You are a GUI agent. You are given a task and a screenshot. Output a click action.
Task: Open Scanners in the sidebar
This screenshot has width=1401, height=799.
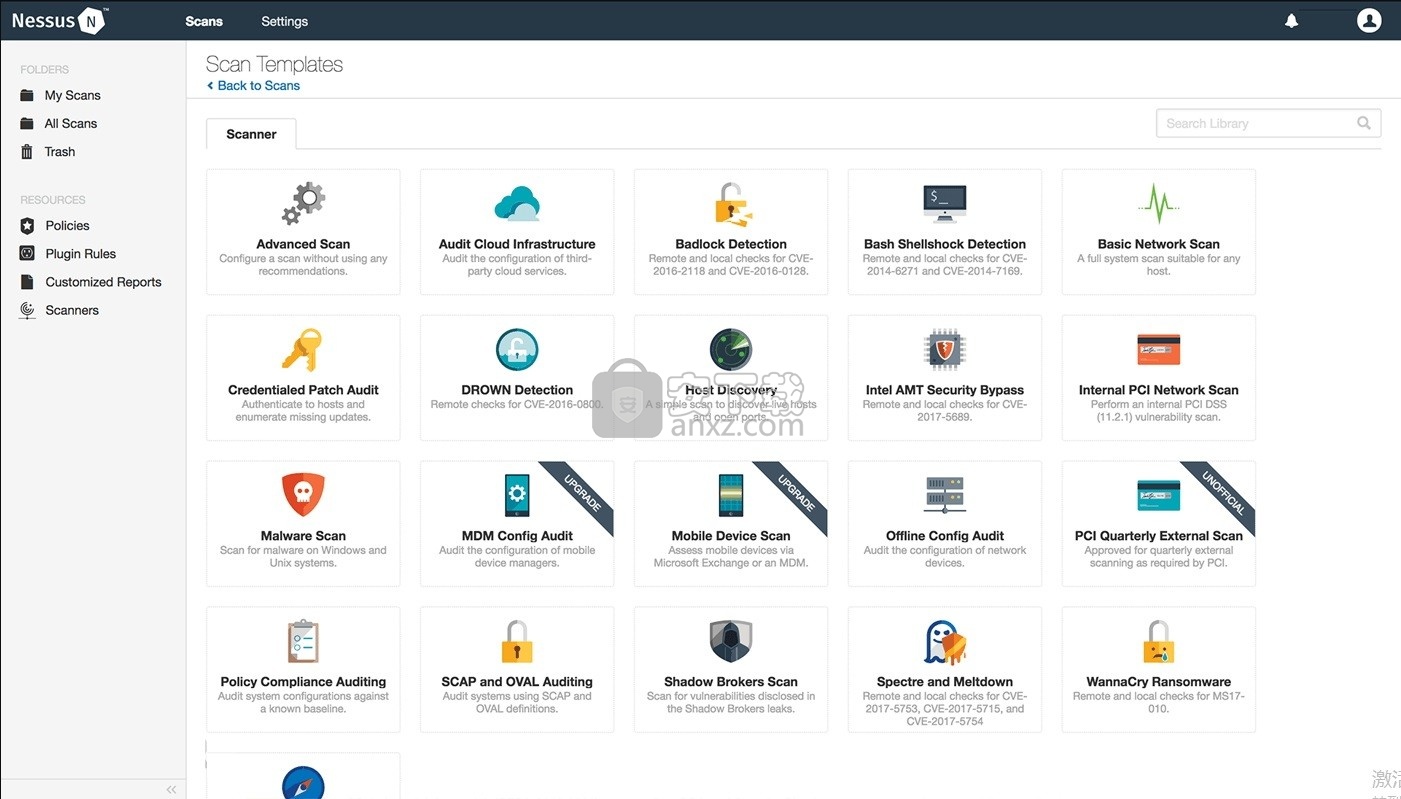[72, 310]
